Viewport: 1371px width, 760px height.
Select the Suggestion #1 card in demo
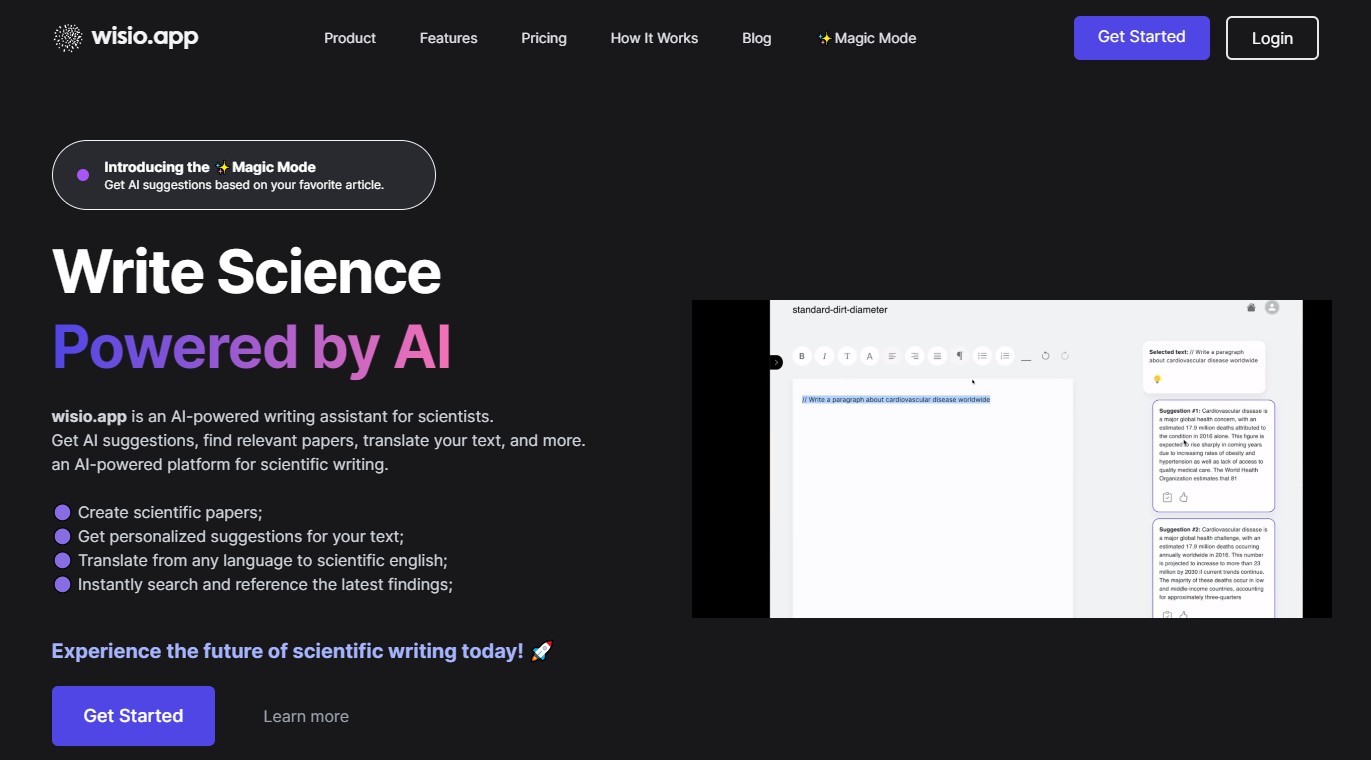point(1214,456)
